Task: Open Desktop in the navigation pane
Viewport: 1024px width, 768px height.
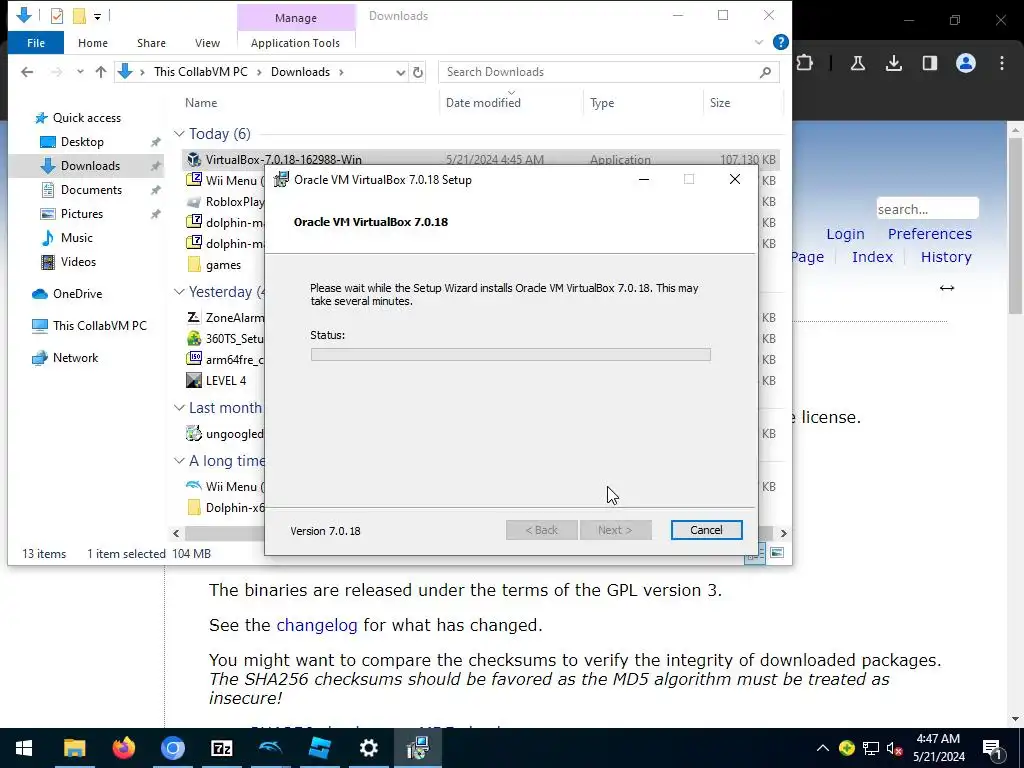Action: 81,142
